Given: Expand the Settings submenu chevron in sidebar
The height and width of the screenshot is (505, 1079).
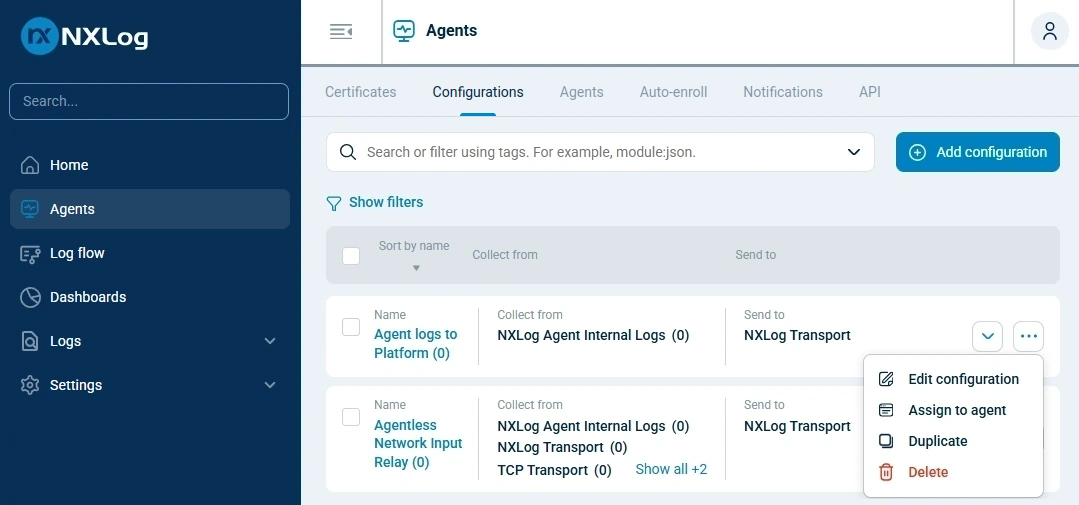Looking at the screenshot, I should [270, 385].
